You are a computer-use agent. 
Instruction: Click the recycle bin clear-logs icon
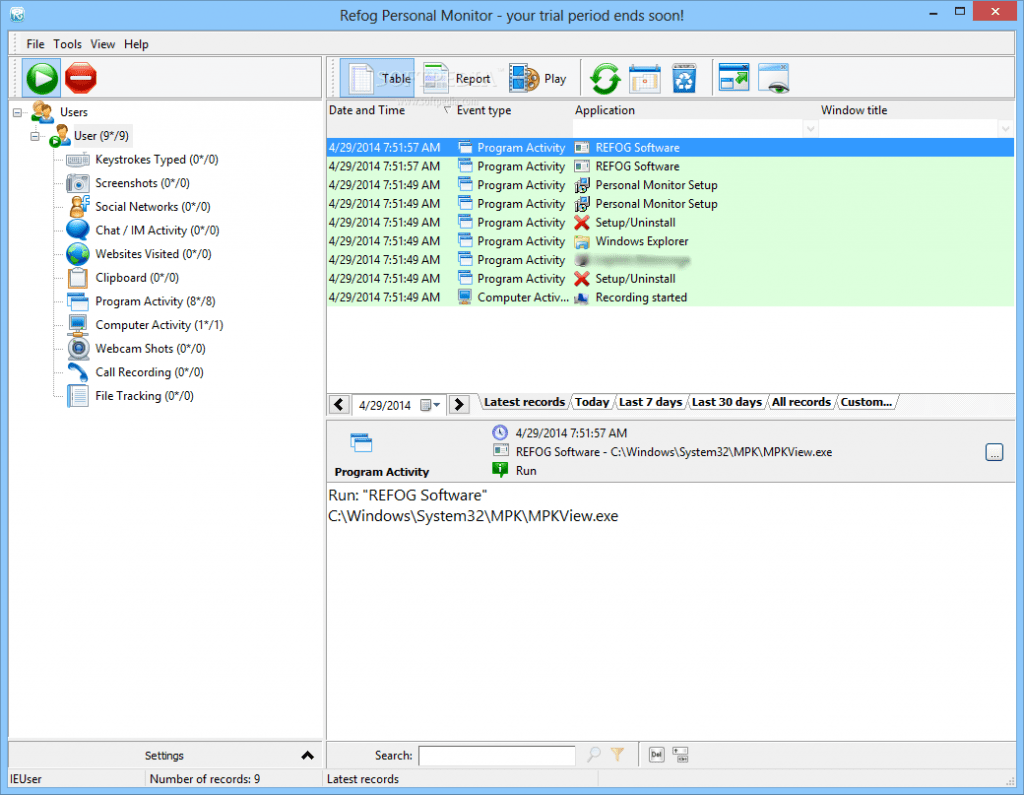point(684,78)
